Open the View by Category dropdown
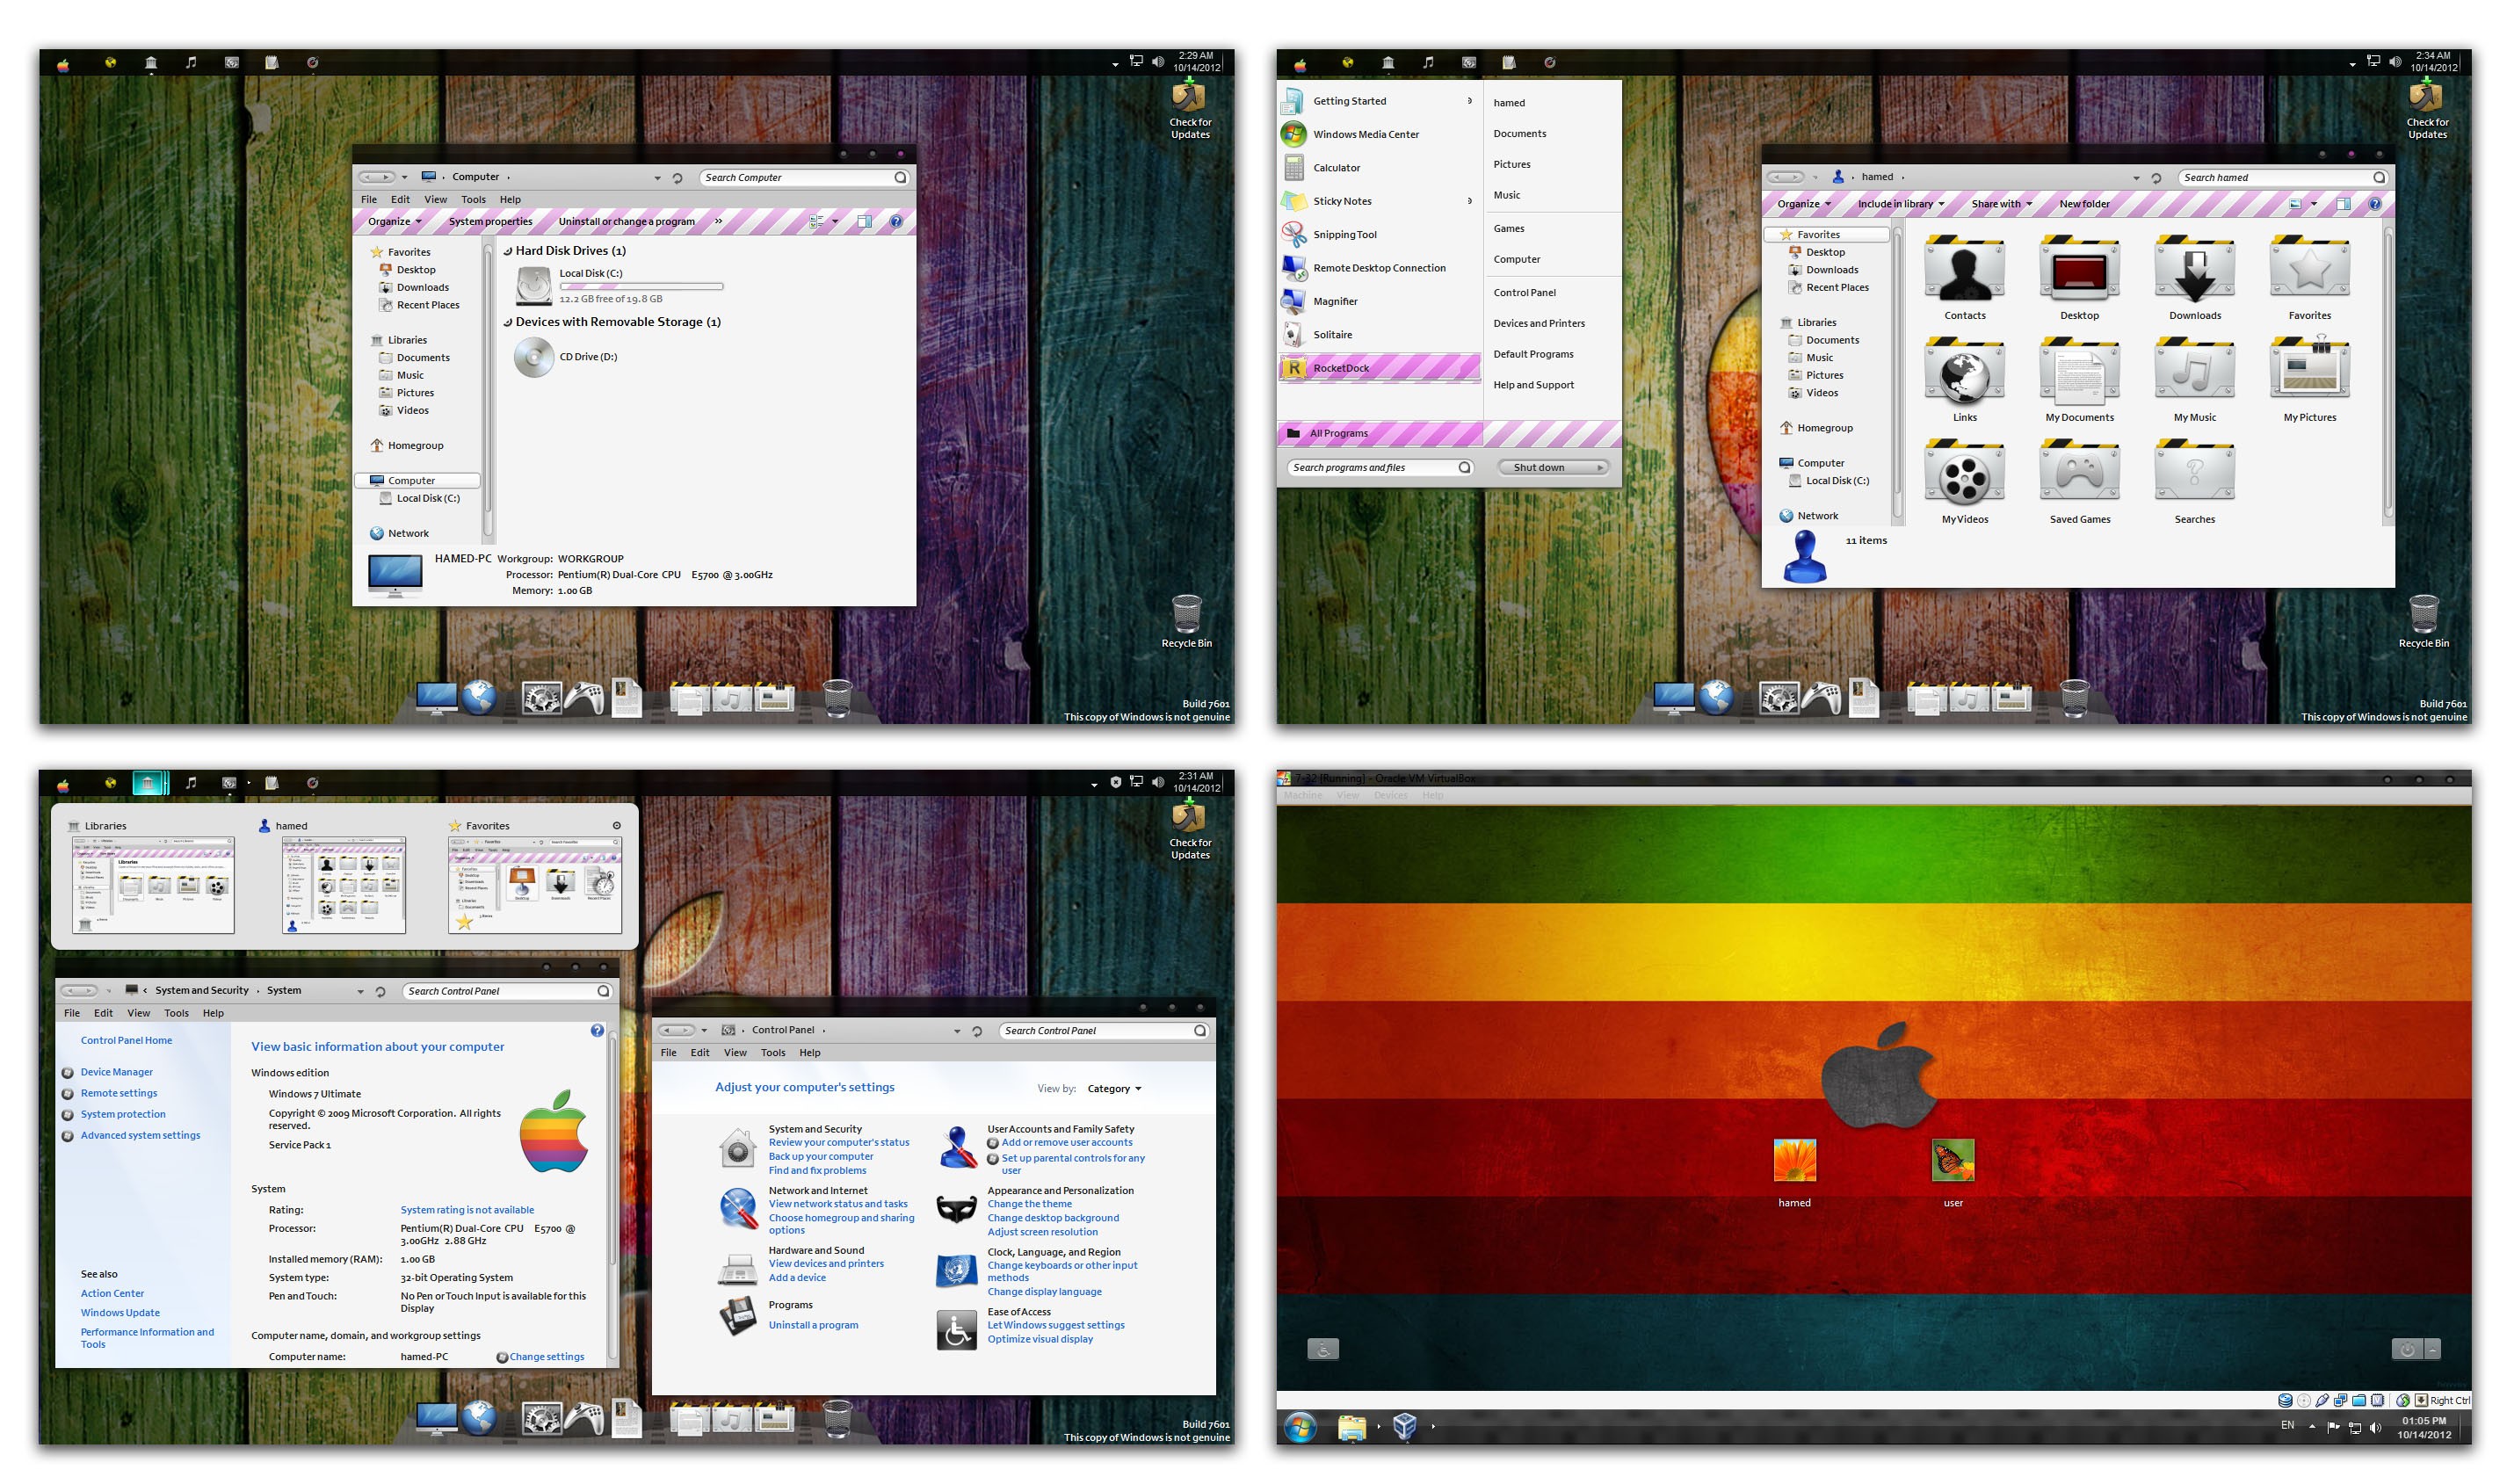This screenshot has height=1484, width=2507. (x=1113, y=1089)
